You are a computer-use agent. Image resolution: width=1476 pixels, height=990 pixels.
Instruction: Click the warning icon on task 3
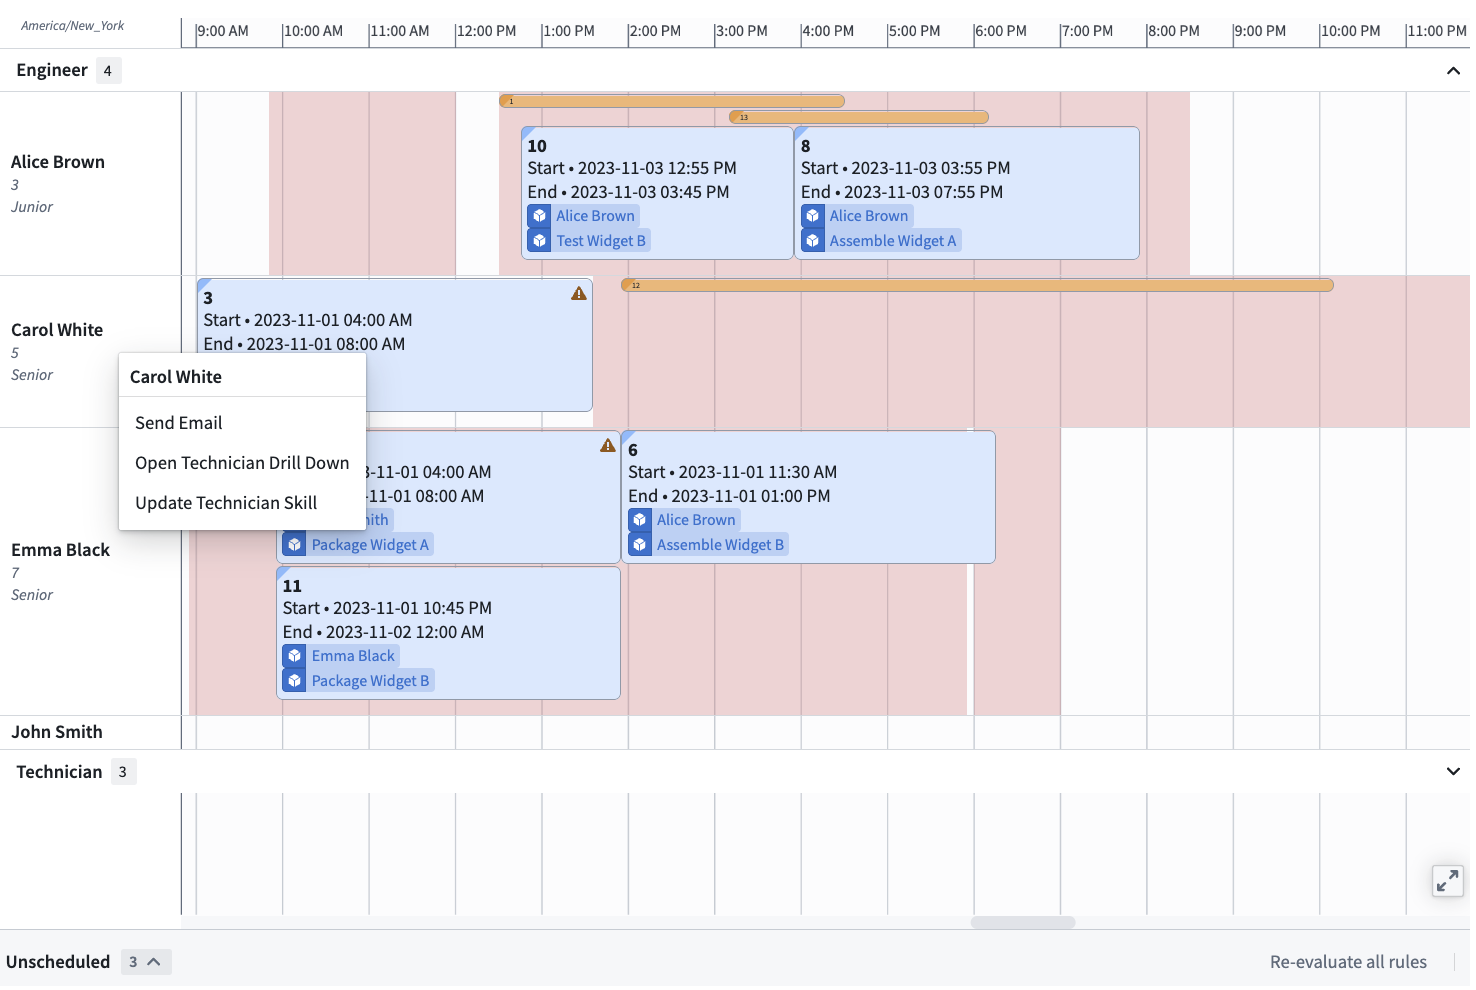pos(579,293)
